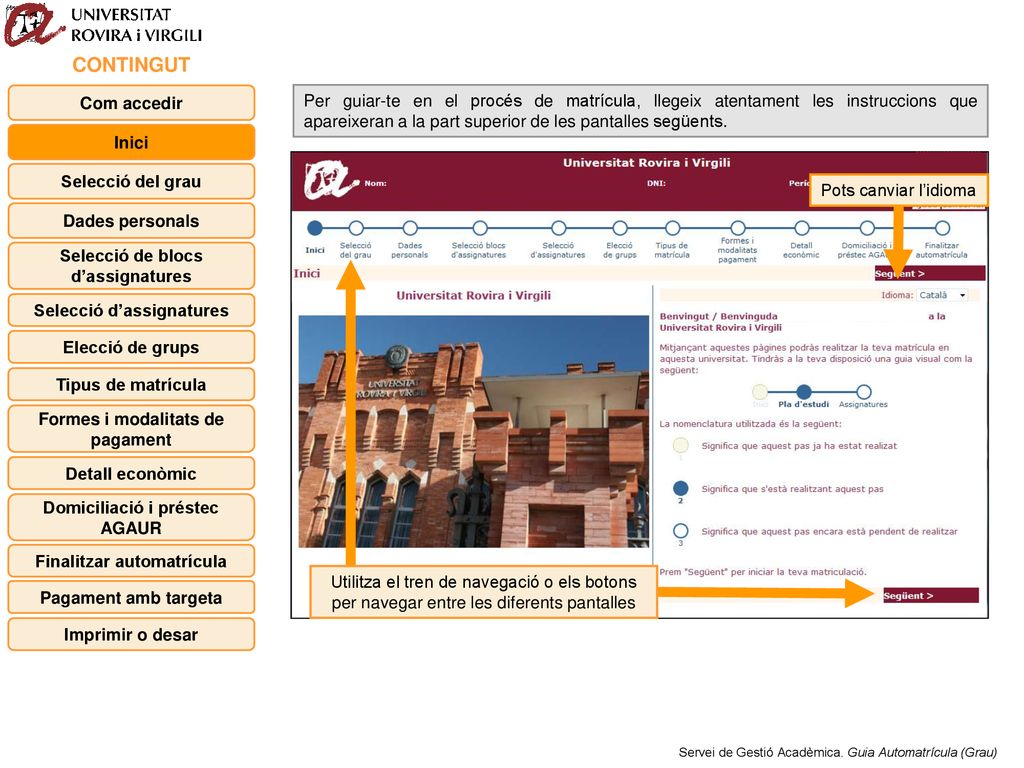The height and width of the screenshot is (768, 1024).
Task: Click the Pla d'estudi example step circle
Action: [x=804, y=391]
